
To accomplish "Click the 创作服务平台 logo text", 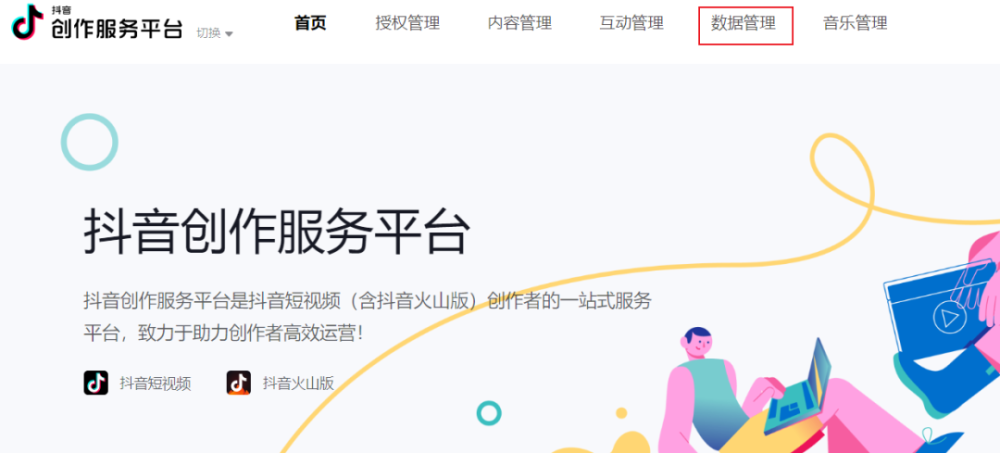I will [x=117, y=29].
